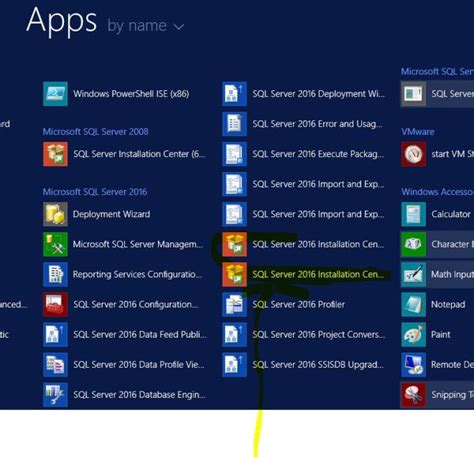
Task: Open the Calculator app icon
Action: click(413, 214)
